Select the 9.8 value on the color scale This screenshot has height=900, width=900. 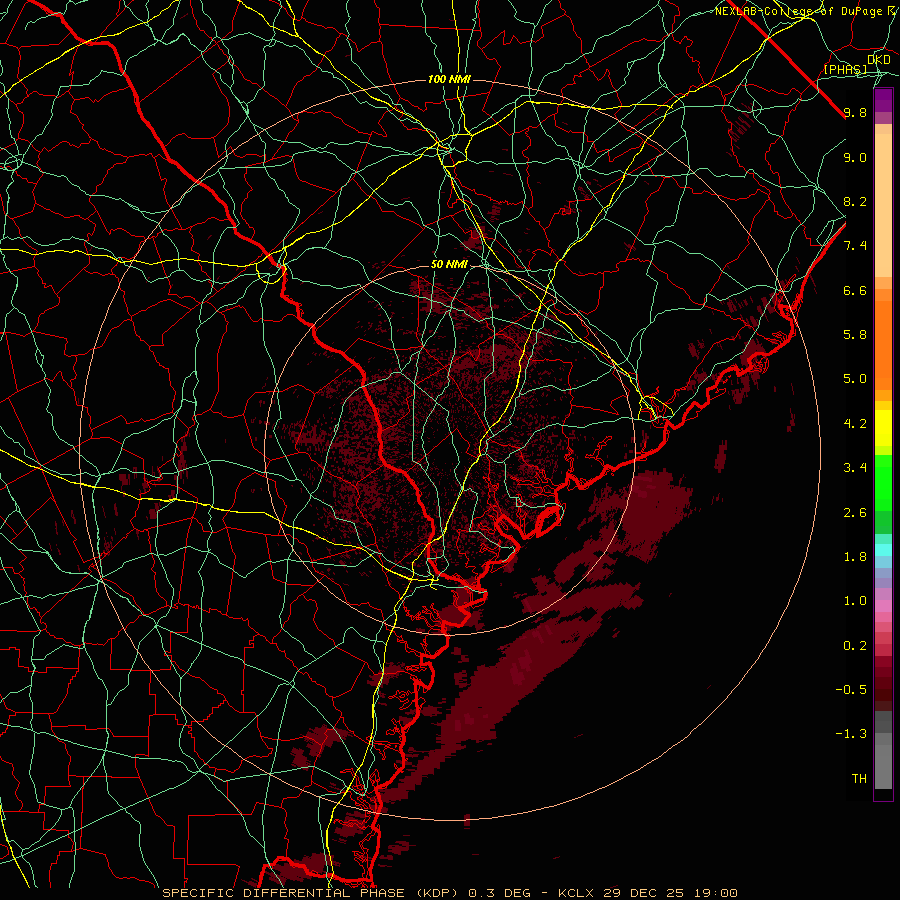tap(855, 112)
